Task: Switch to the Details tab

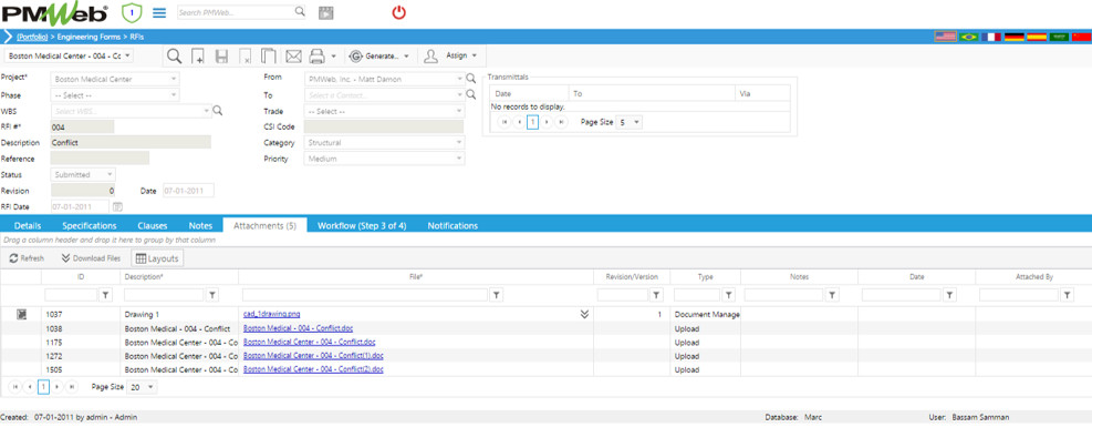Action: [27, 226]
